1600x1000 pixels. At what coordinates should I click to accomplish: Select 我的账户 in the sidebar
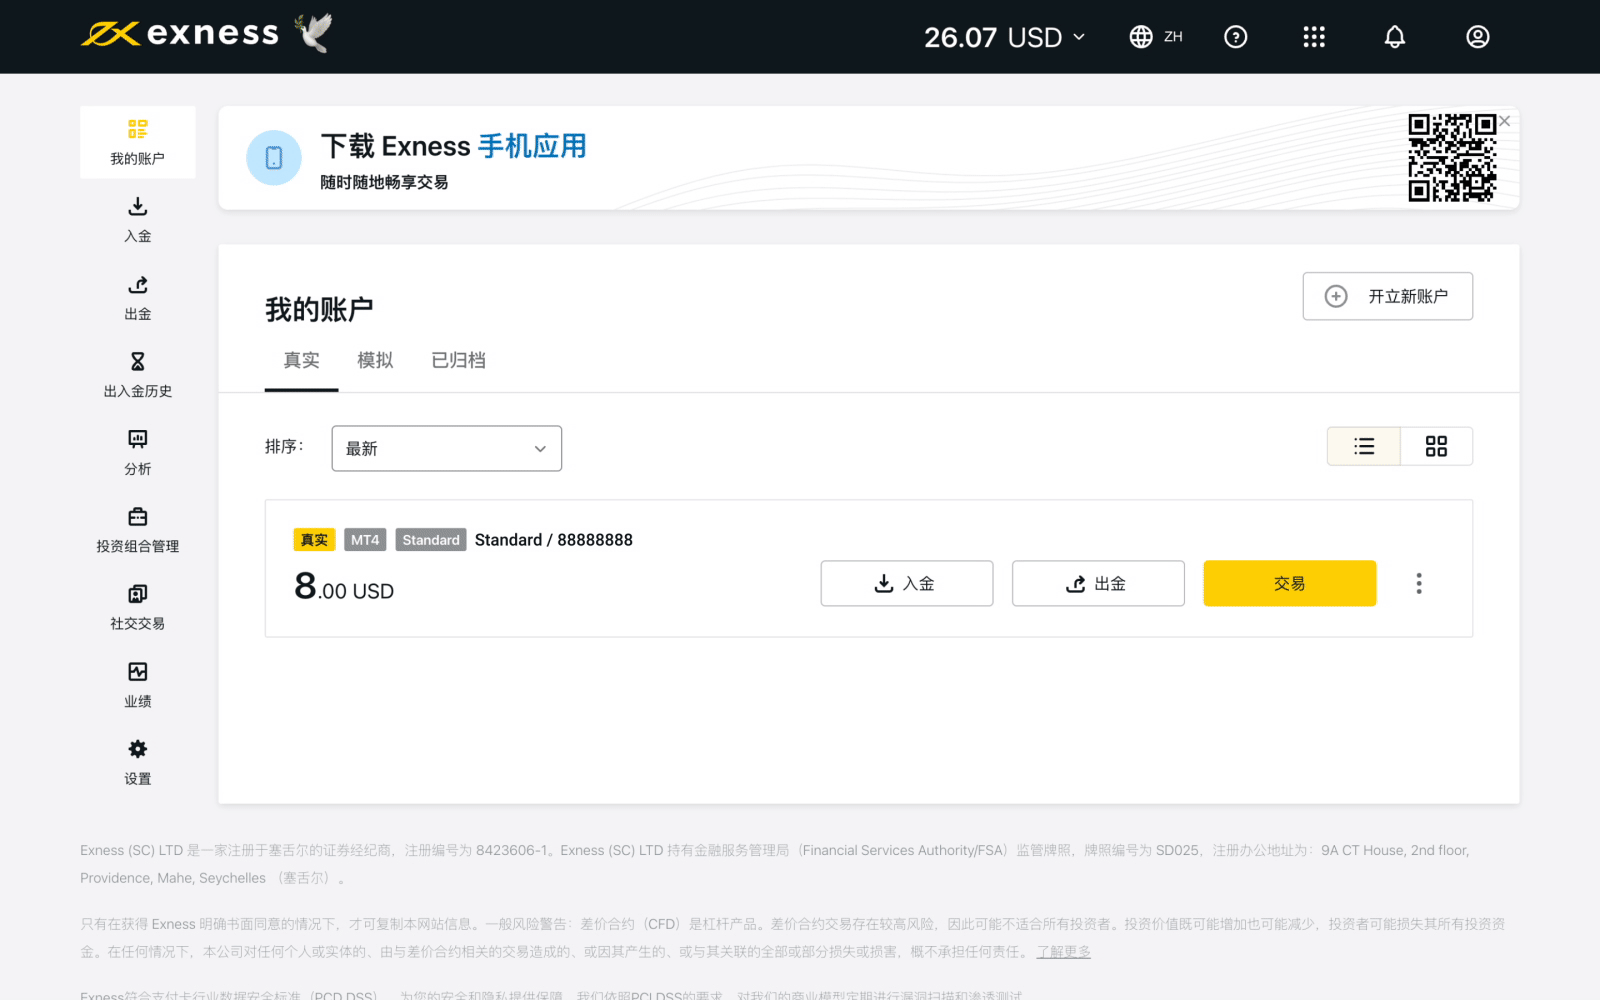(138, 143)
